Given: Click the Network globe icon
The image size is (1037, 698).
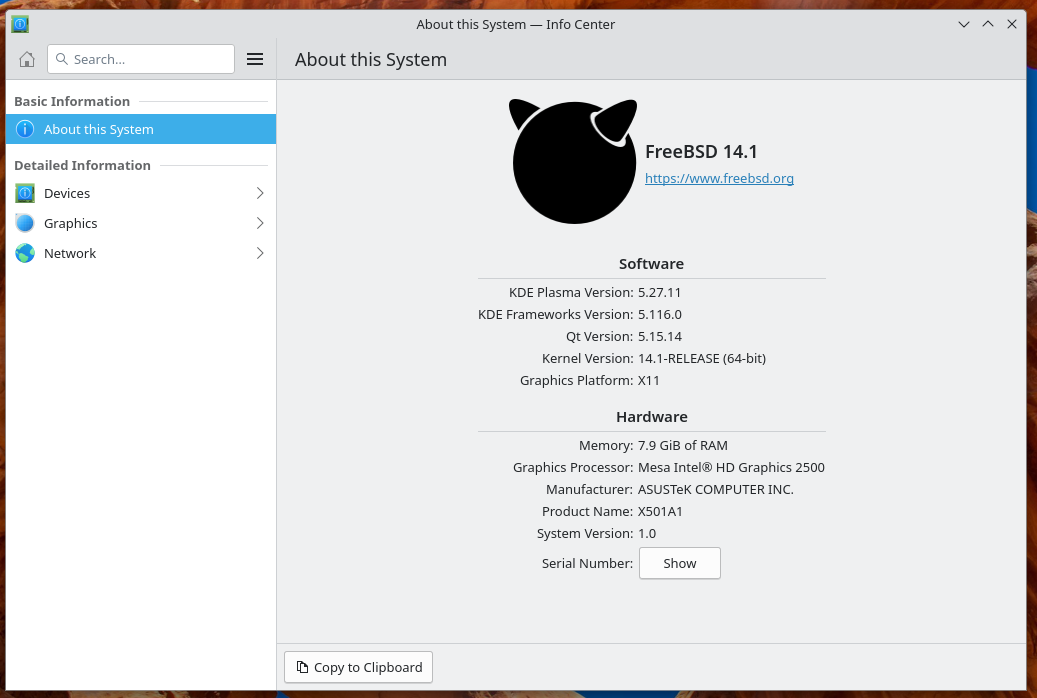Looking at the screenshot, I should click(x=25, y=253).
